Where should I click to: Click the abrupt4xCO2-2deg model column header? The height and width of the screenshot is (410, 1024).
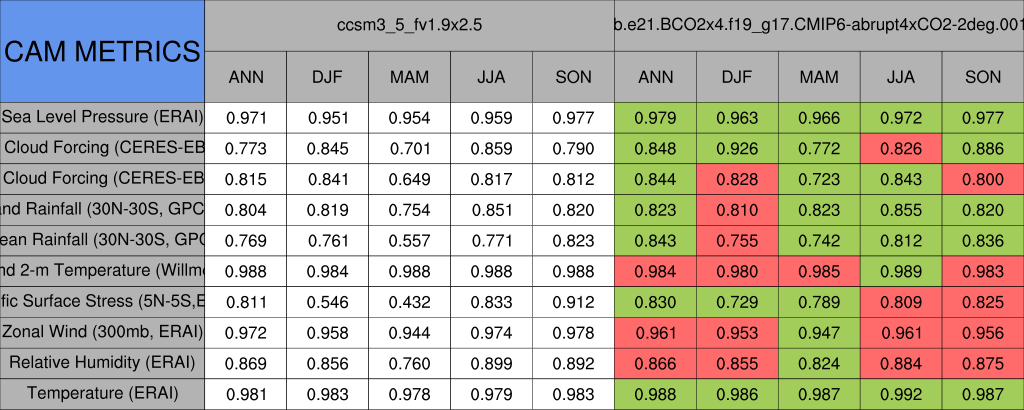819,25
